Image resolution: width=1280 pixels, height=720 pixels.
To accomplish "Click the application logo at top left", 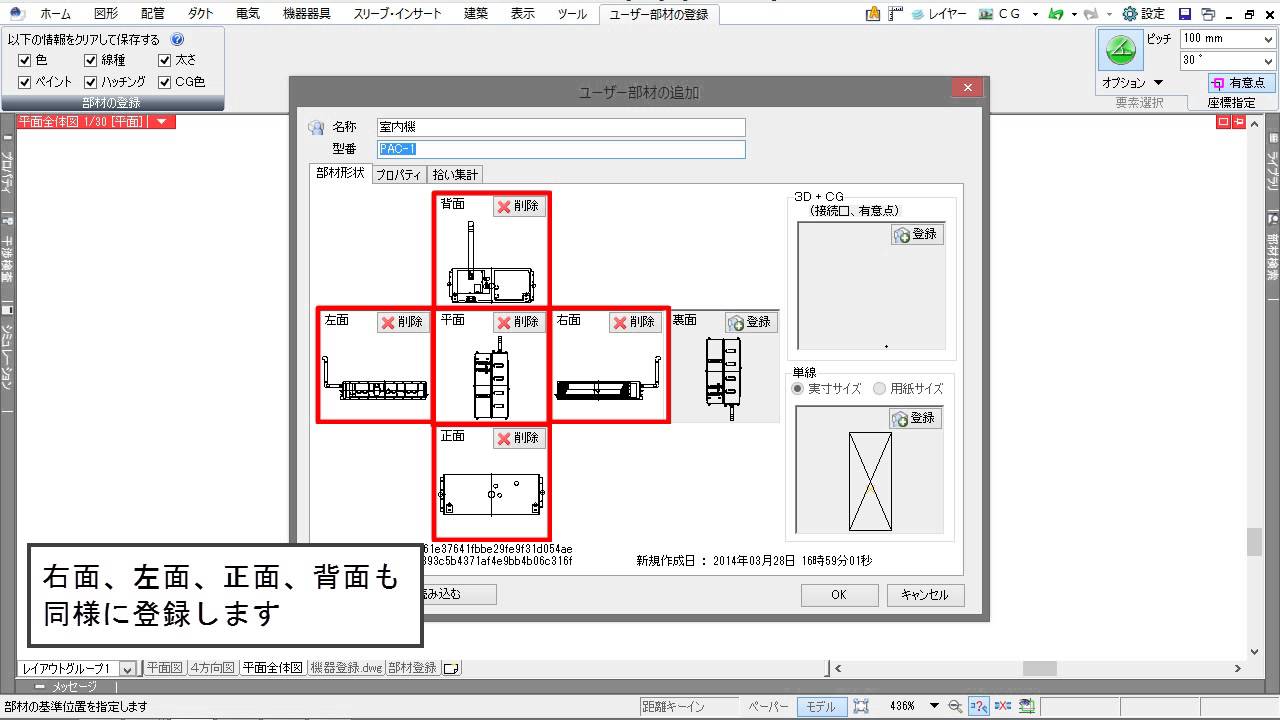I will tap(15, 13).
